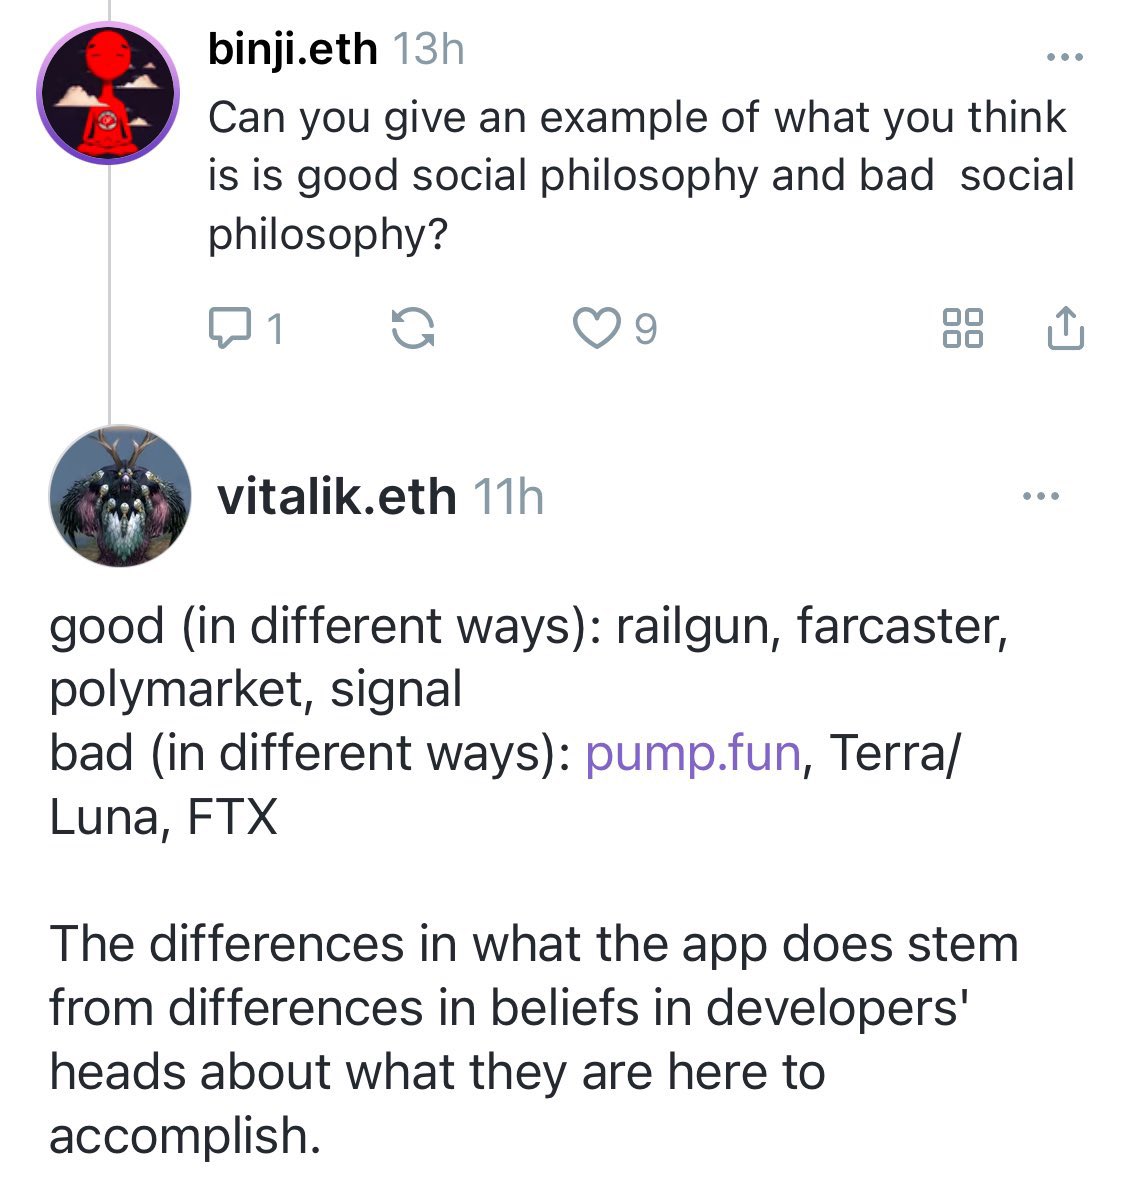This screenshot has height=1184, width=1125.
Task: Like binji.eth's post with the heart
Action: point(596,328)
